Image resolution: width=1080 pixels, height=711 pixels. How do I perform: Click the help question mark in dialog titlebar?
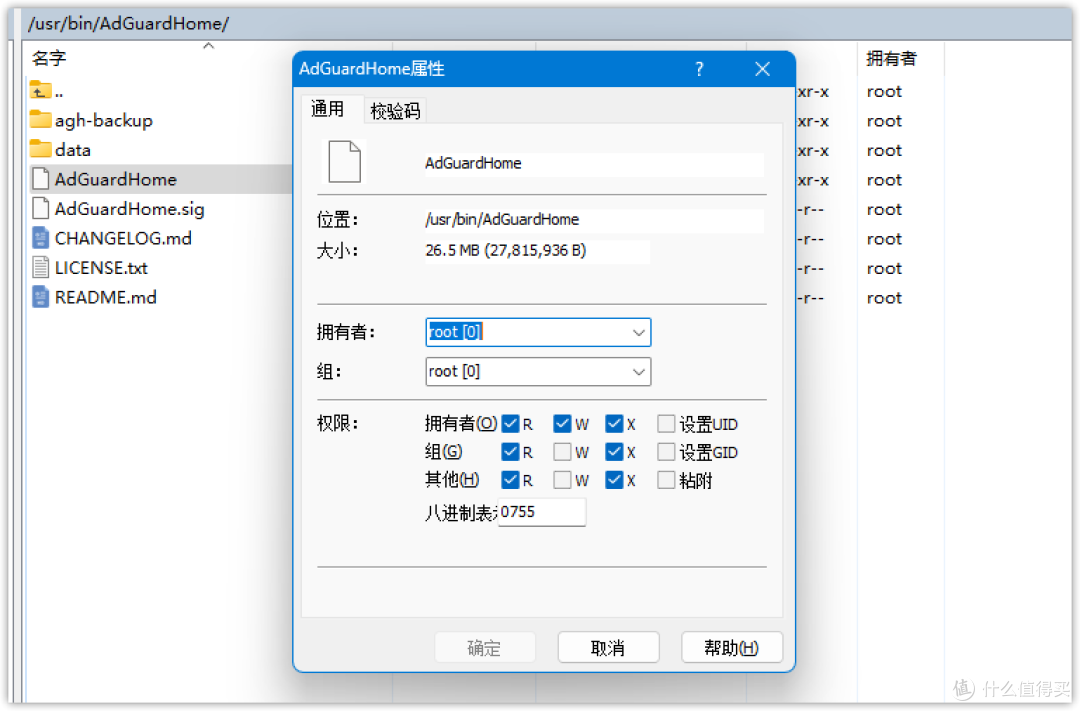click(699, 69)
